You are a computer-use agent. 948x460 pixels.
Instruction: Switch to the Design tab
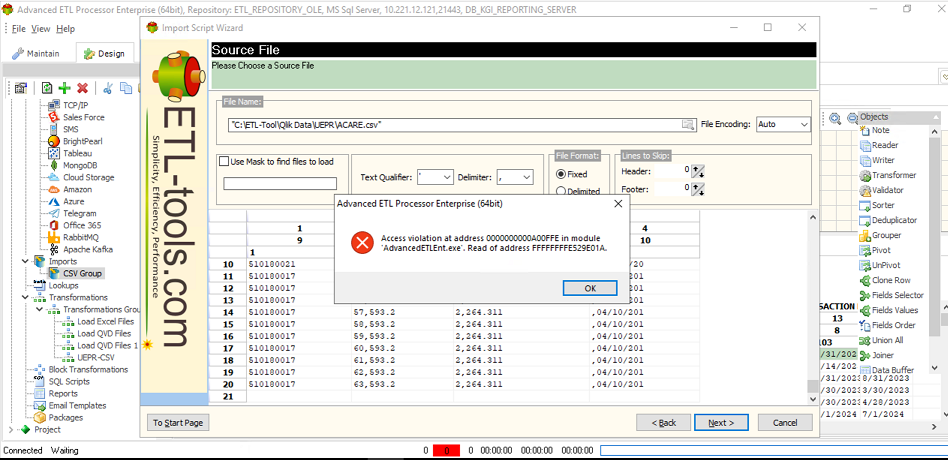tap(105, 53)
